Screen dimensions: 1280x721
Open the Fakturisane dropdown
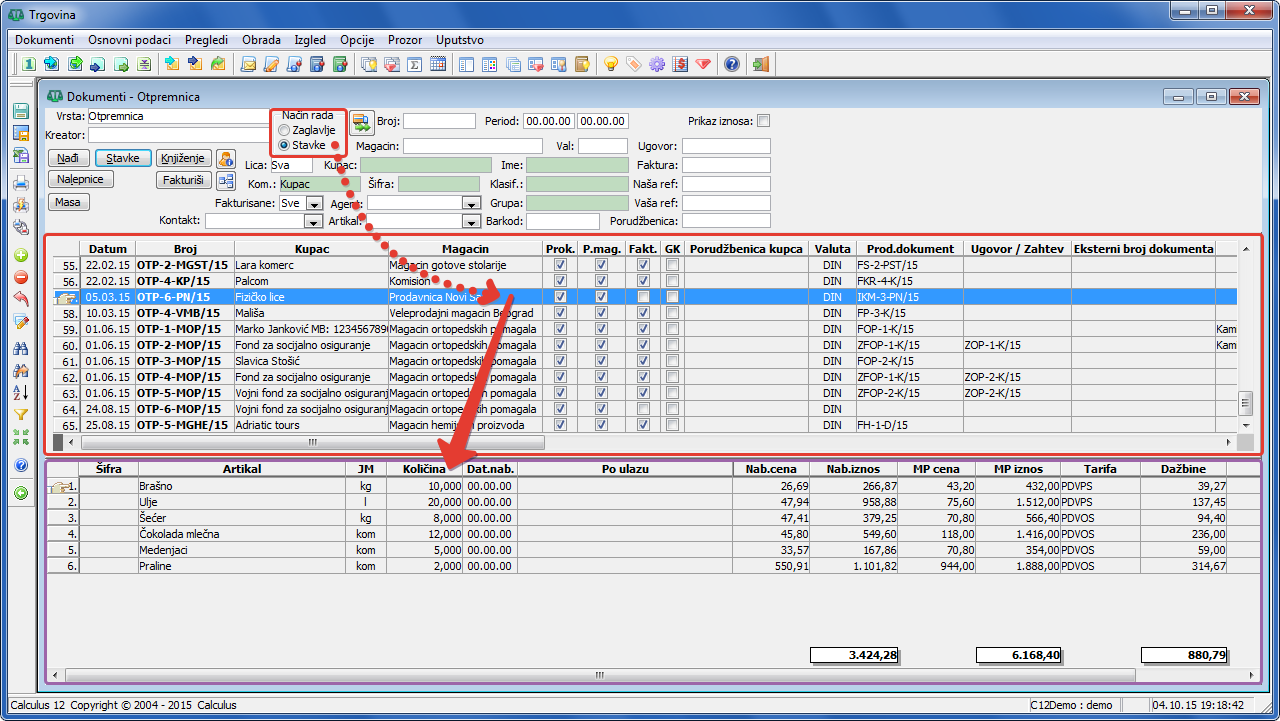point(314,203)
